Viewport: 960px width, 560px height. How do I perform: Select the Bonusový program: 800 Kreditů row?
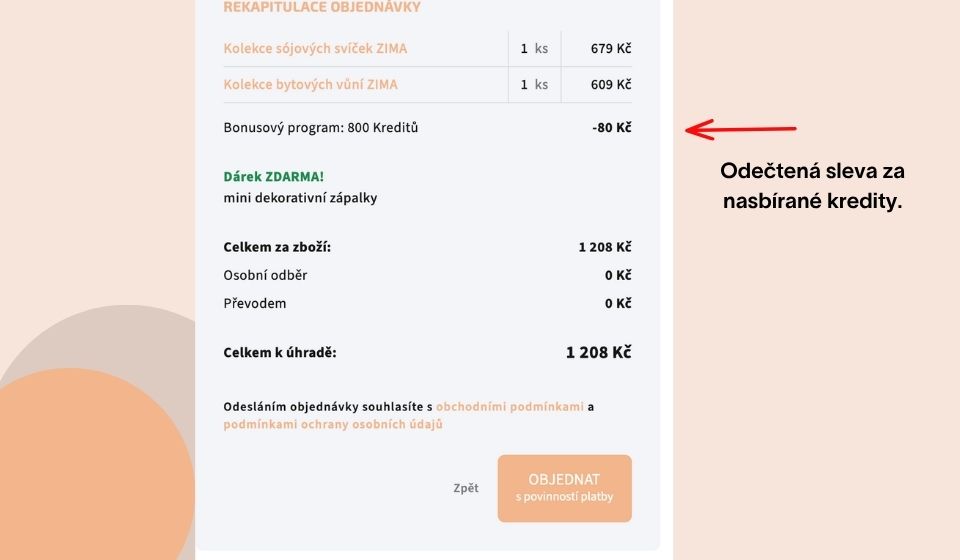pos(321,128)
